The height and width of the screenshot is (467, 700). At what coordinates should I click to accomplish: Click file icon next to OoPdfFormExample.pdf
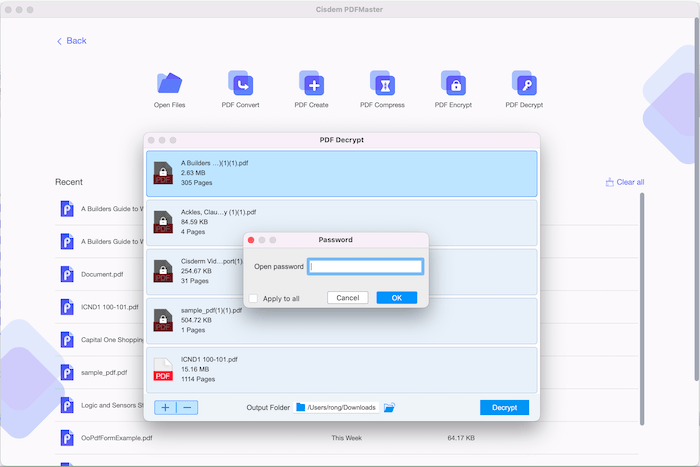(x=67, y=438)
